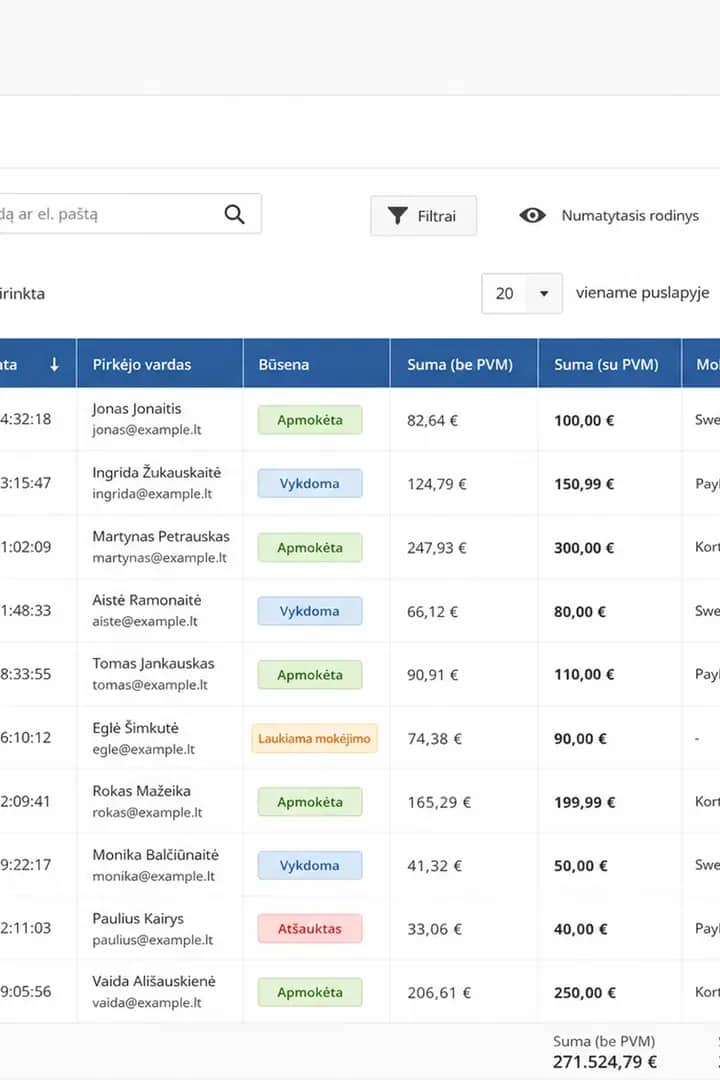Click Vykdoma badge for Aistė Ramonaitė
This screenshot has width=720, height=1080.
click(x=310, y=611)
